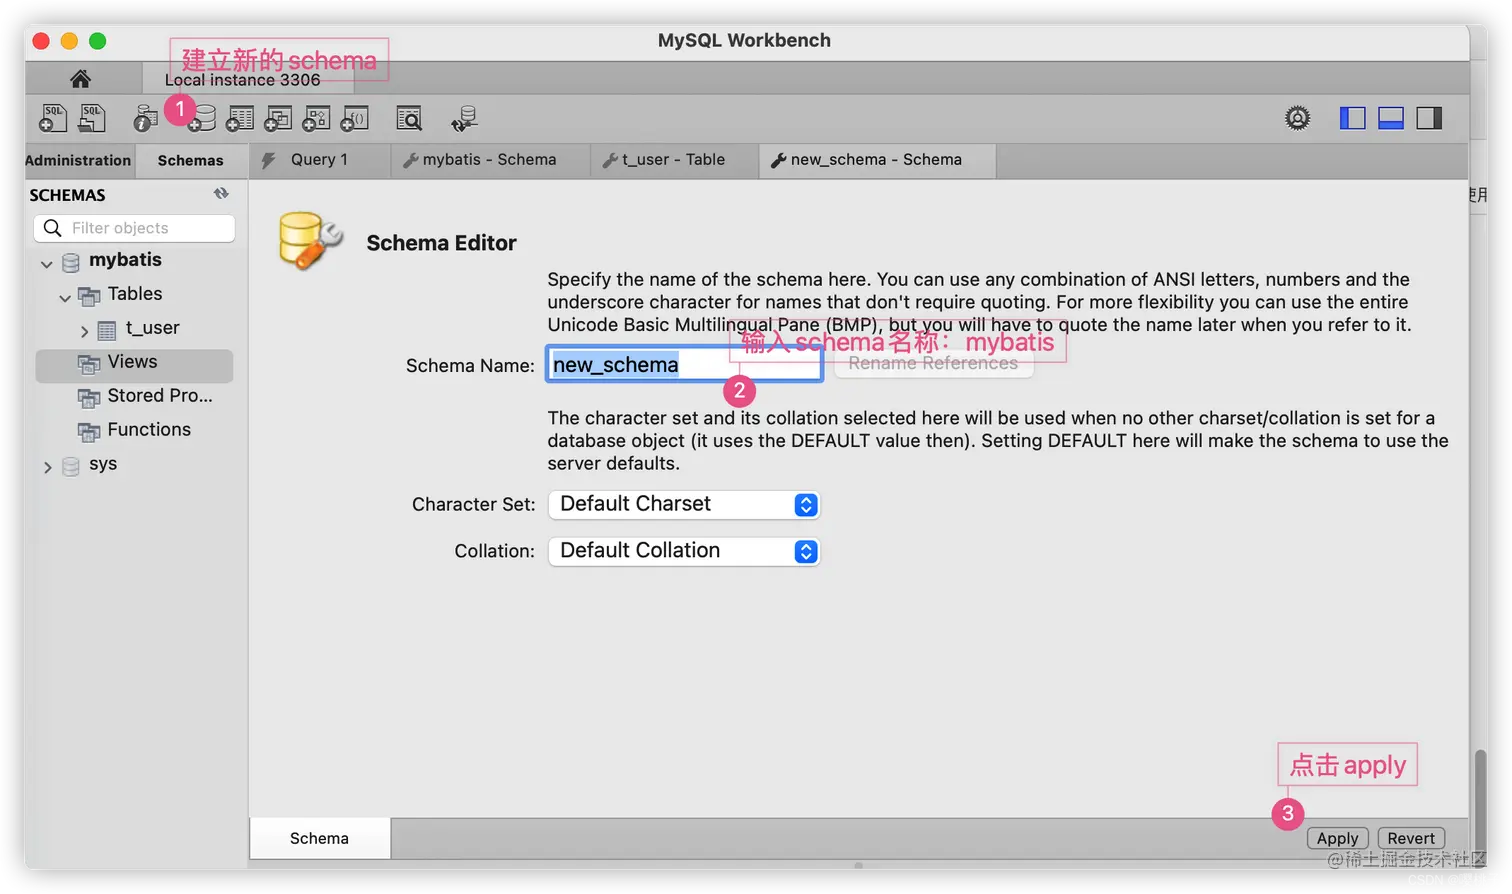The width and height of the screenshot is (1512, 894).
Task: Open Workbench preferences gear icon
Action: (1297, 118)
